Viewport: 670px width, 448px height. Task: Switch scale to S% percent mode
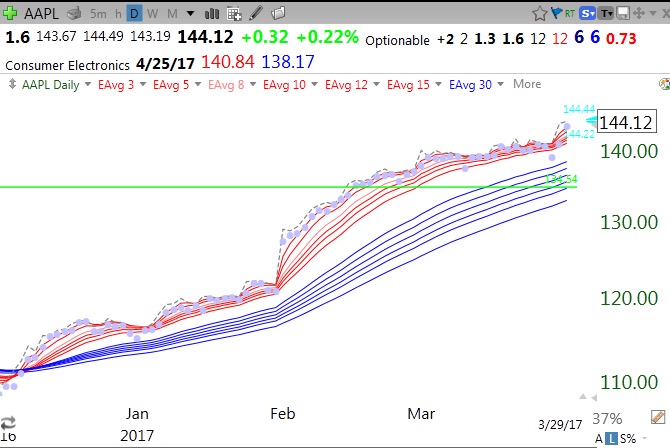(x=628, y=439)
